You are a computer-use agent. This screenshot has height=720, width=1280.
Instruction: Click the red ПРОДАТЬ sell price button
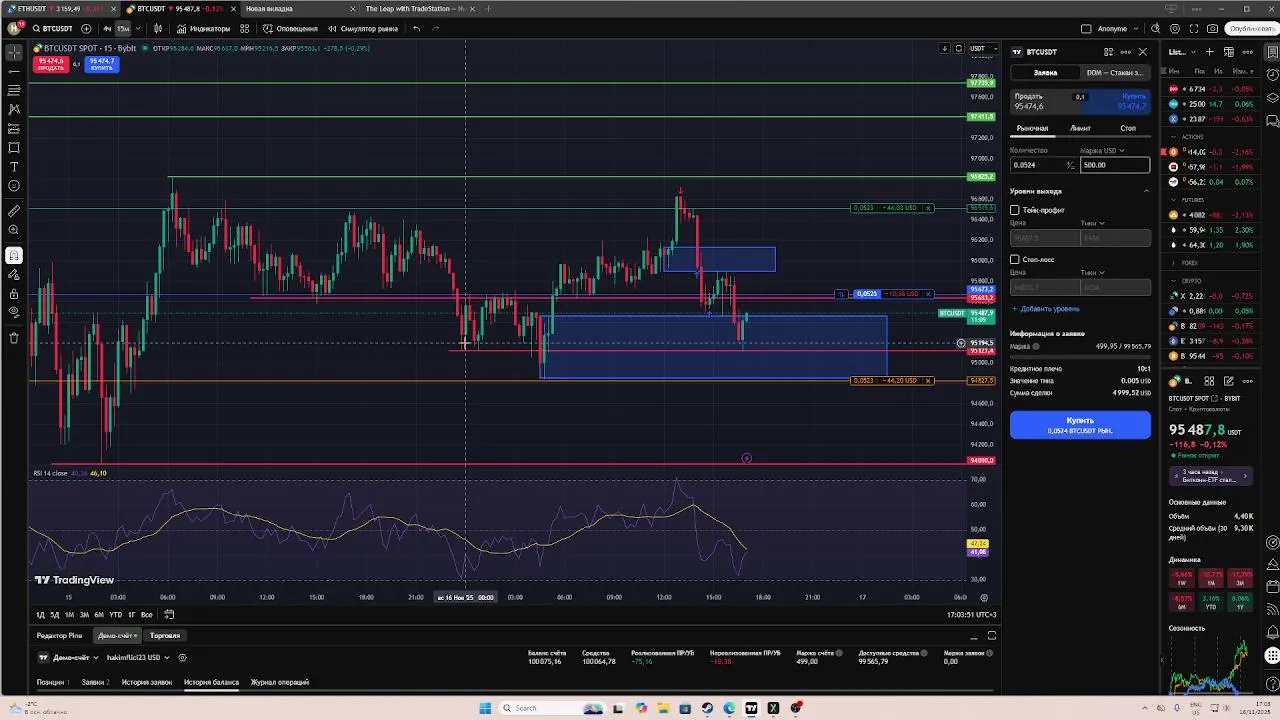51,64
